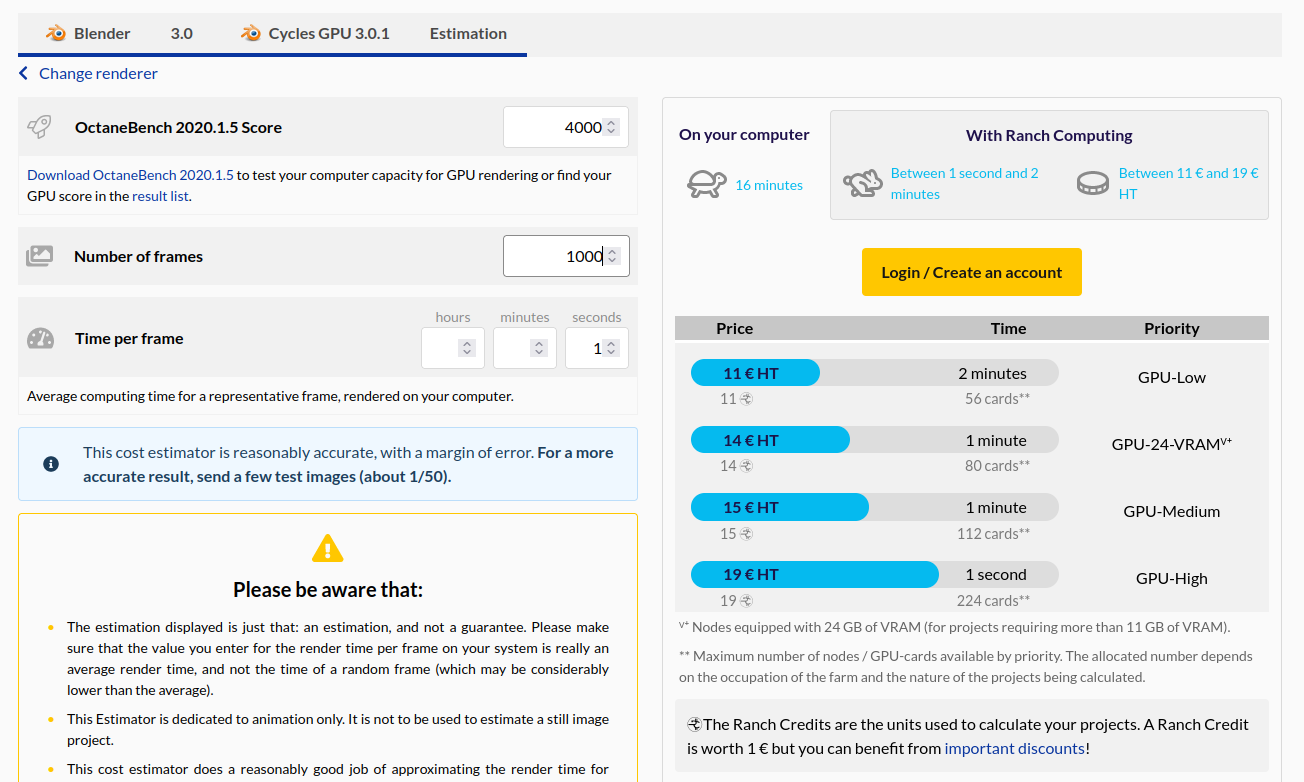Click the hours spinner arrows
1304x782 pixels.
tap(466, 348)
